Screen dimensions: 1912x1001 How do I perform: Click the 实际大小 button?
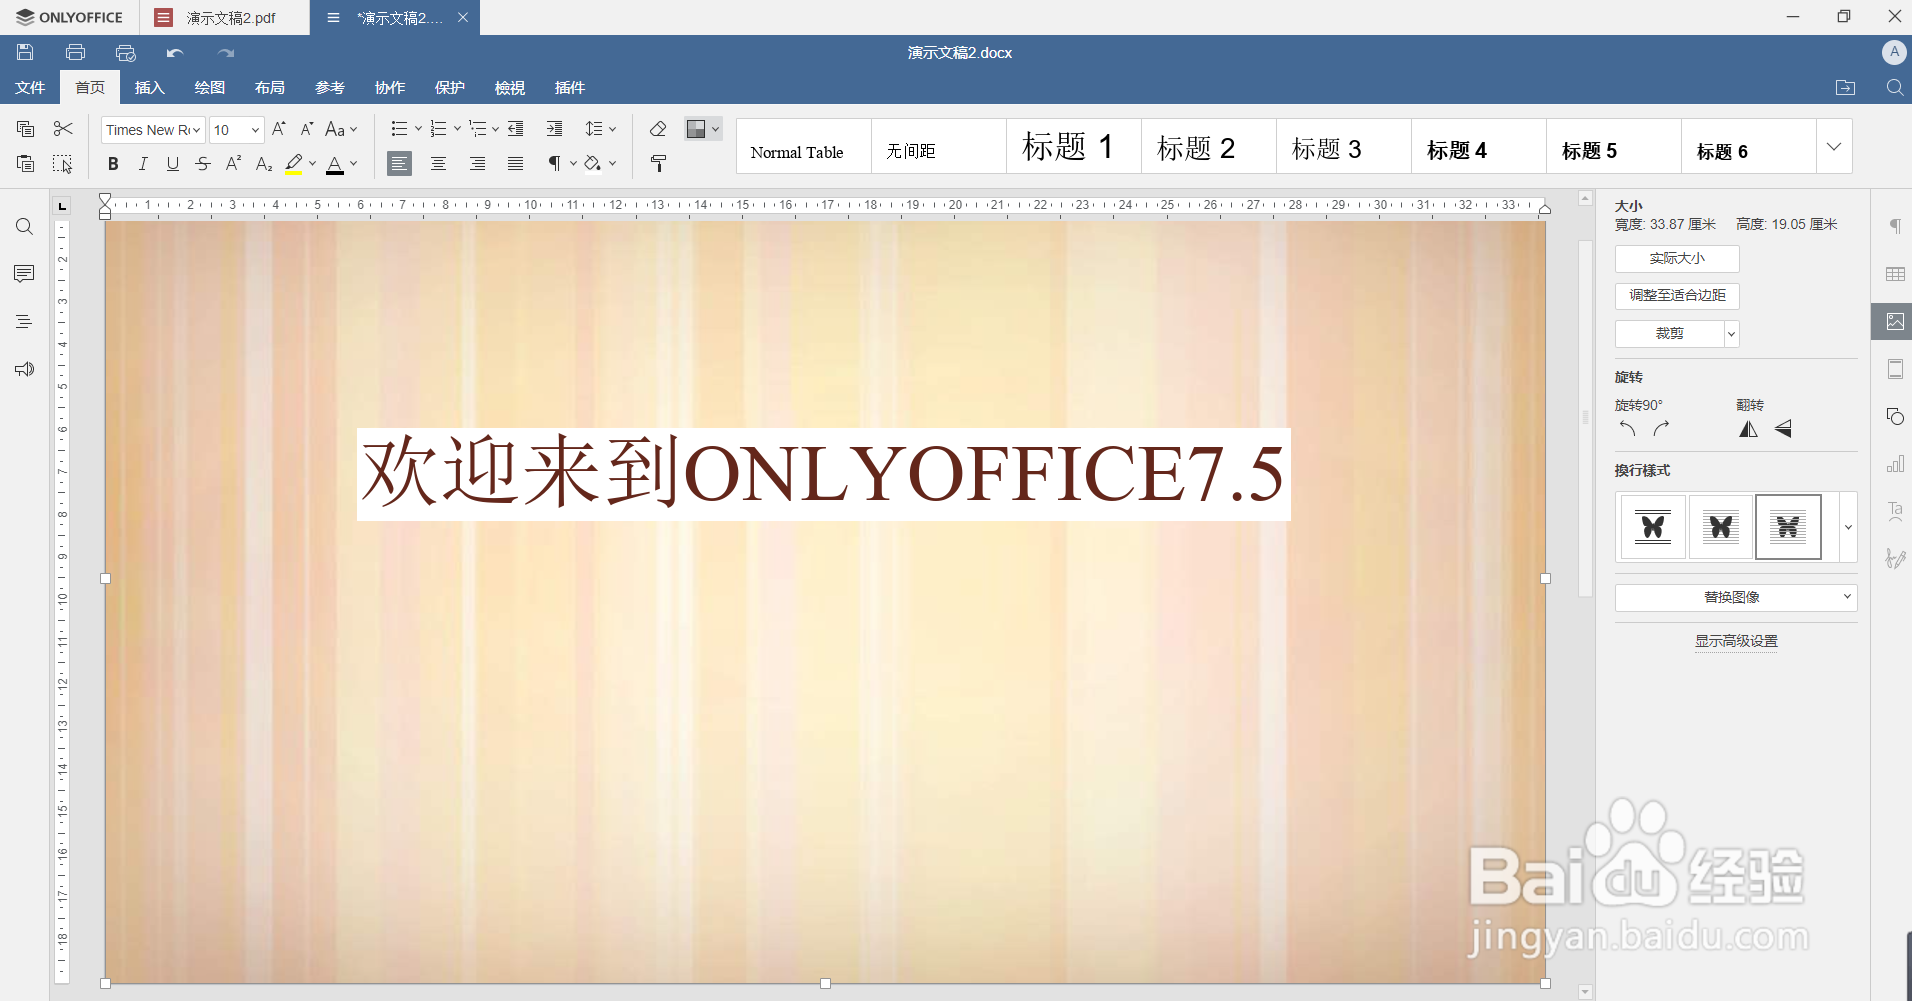[x=1677, y=259]
